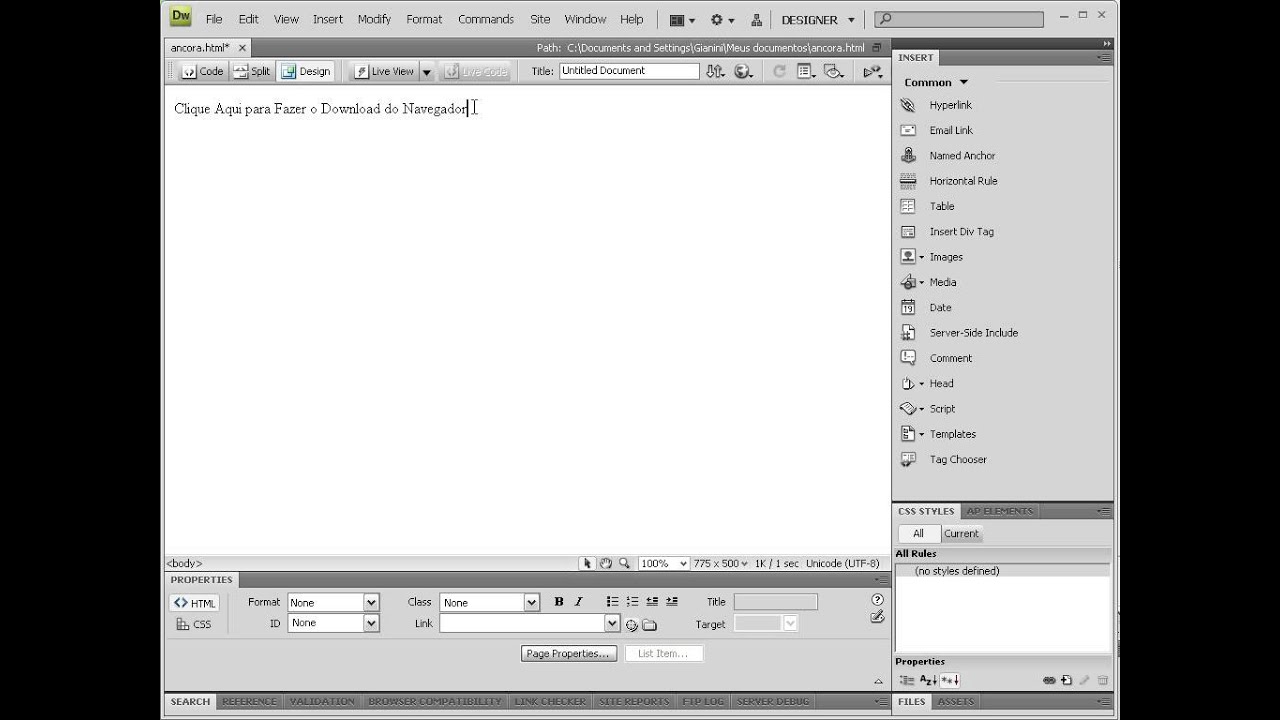
Task: Click the Page Properties button
Action: point(568,654)
